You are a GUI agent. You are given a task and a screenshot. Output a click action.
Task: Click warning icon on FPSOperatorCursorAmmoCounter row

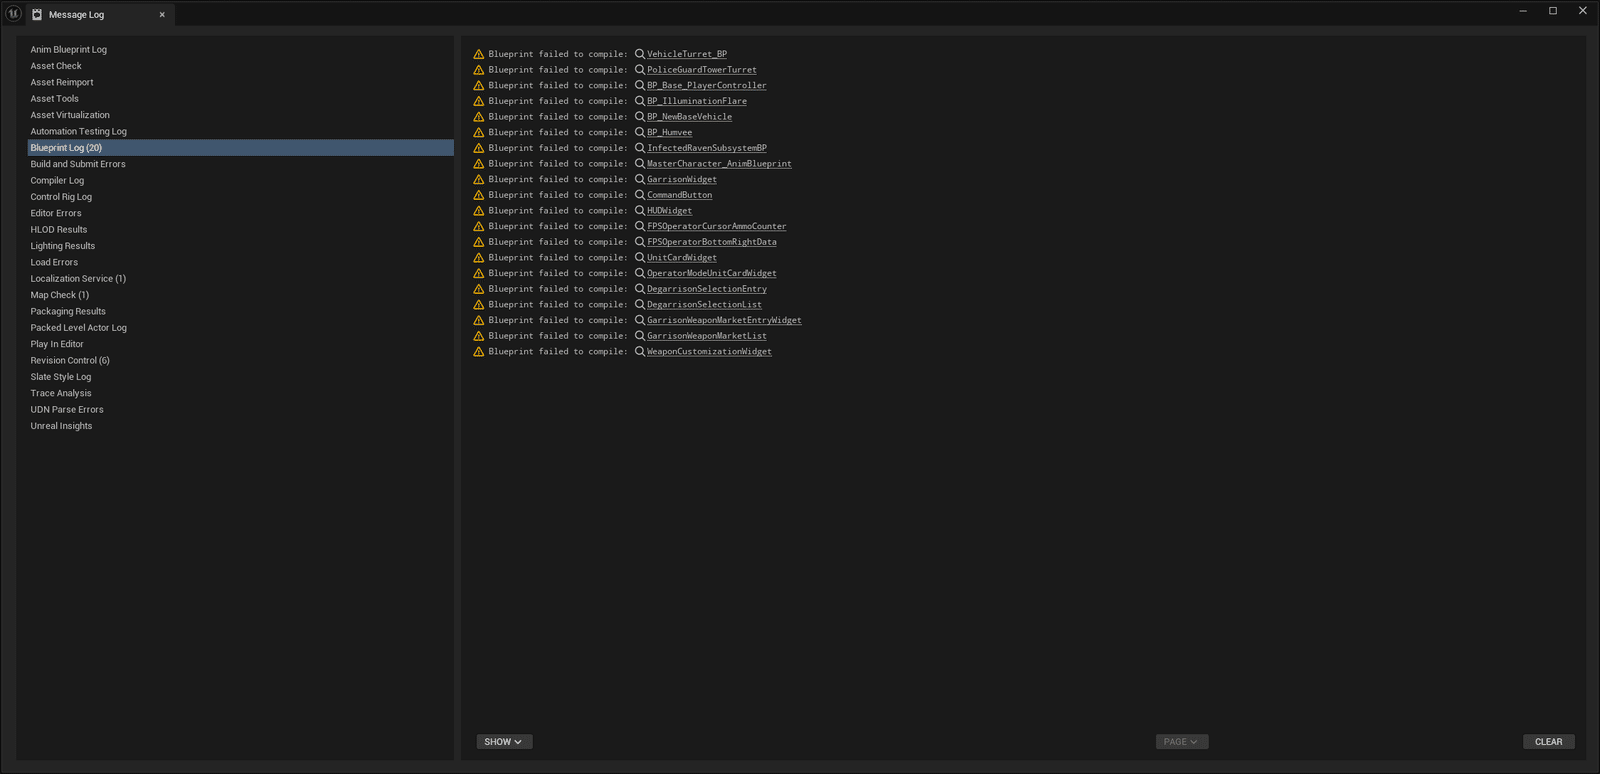point(479,226)
